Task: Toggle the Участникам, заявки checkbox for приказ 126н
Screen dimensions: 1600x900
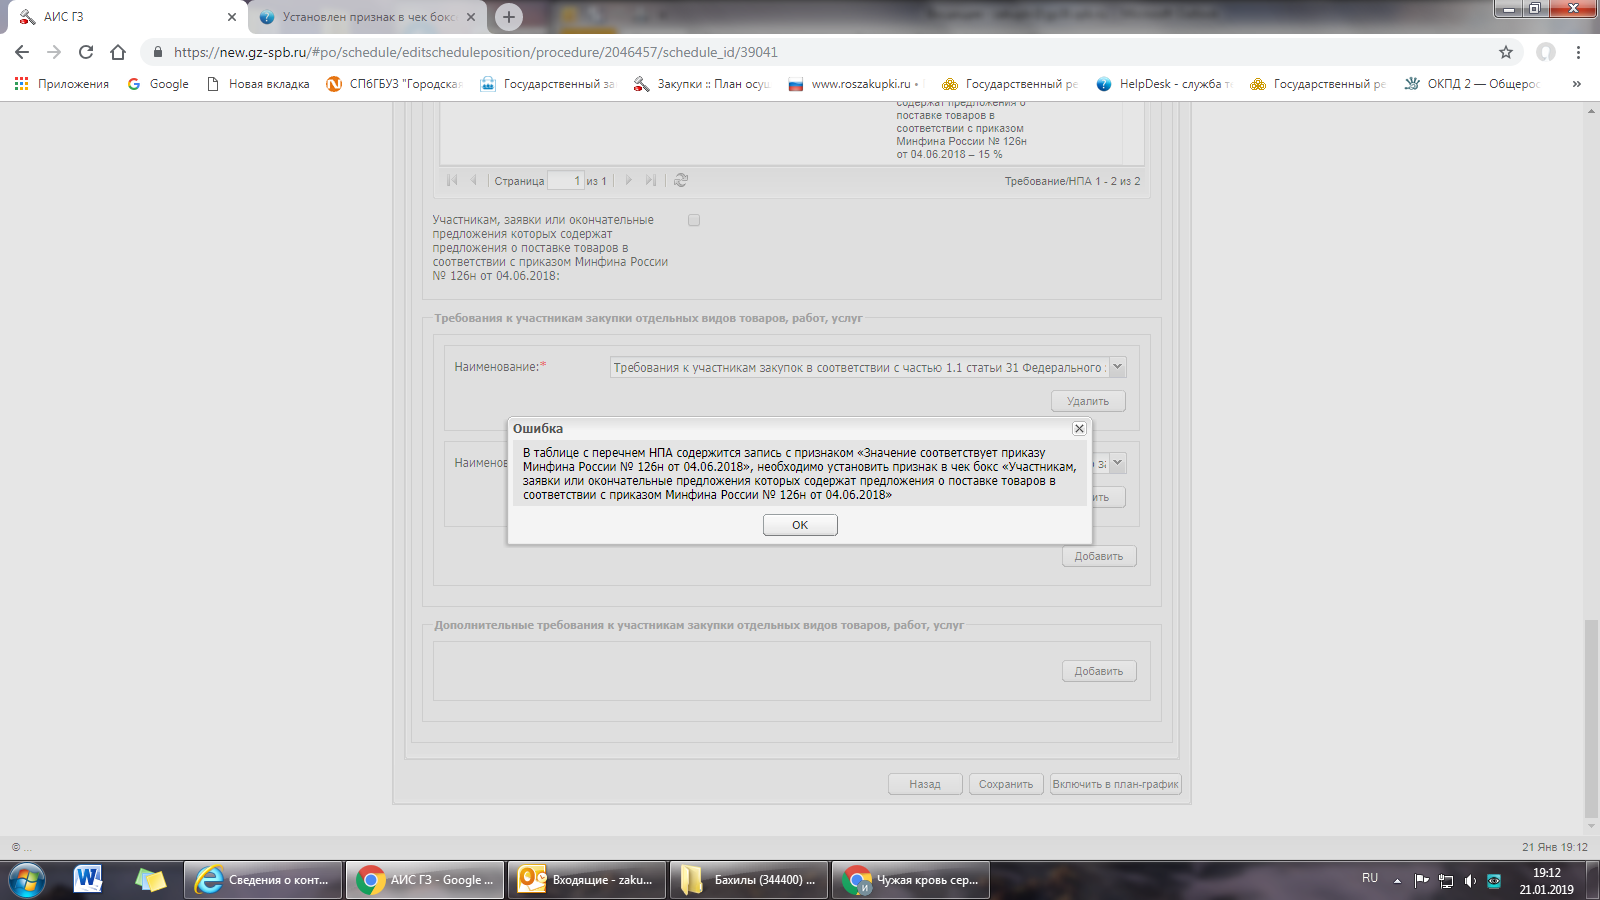Action: pos(694,220)
